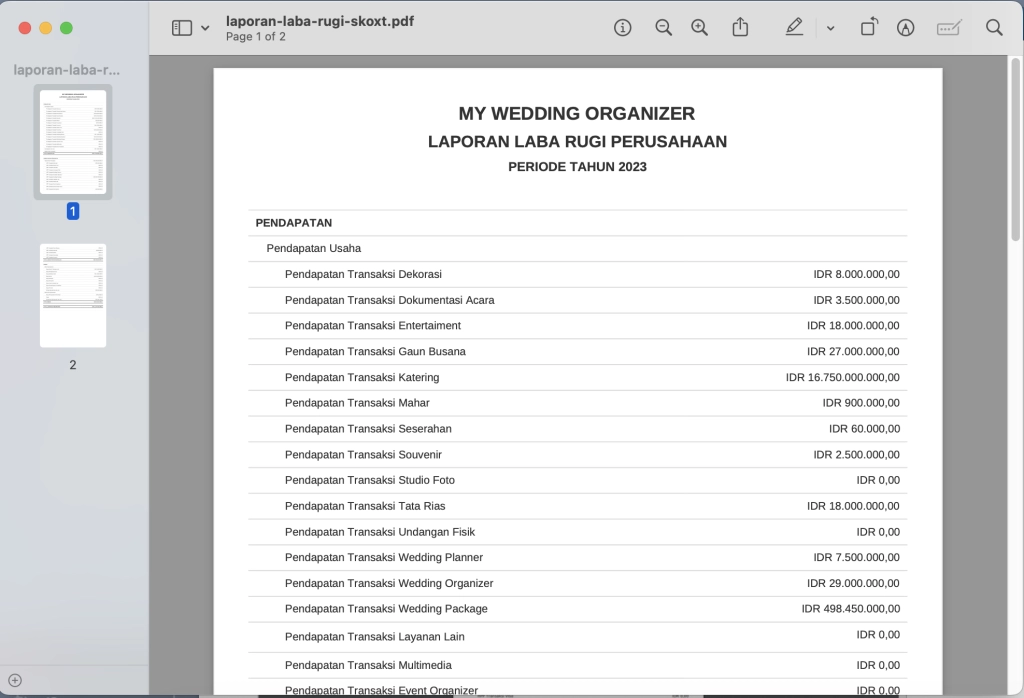Screen dimensions: 1024x698
Task: Zoom in on the document
Action: click(699, 27)
